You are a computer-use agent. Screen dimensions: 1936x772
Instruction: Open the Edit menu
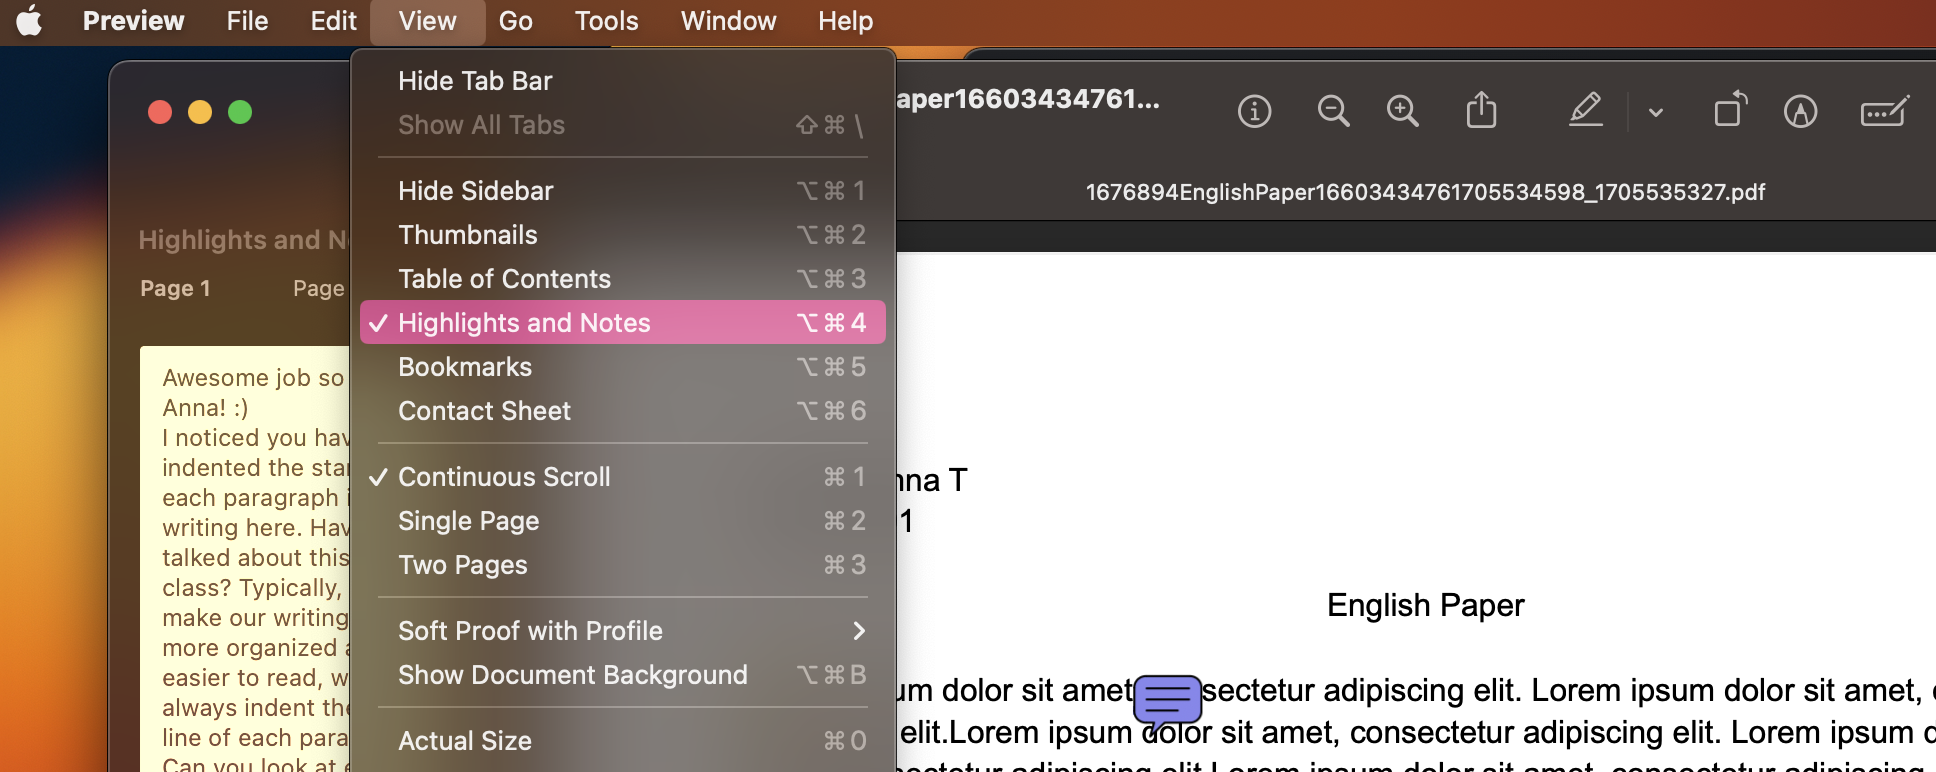click(333, 21)
